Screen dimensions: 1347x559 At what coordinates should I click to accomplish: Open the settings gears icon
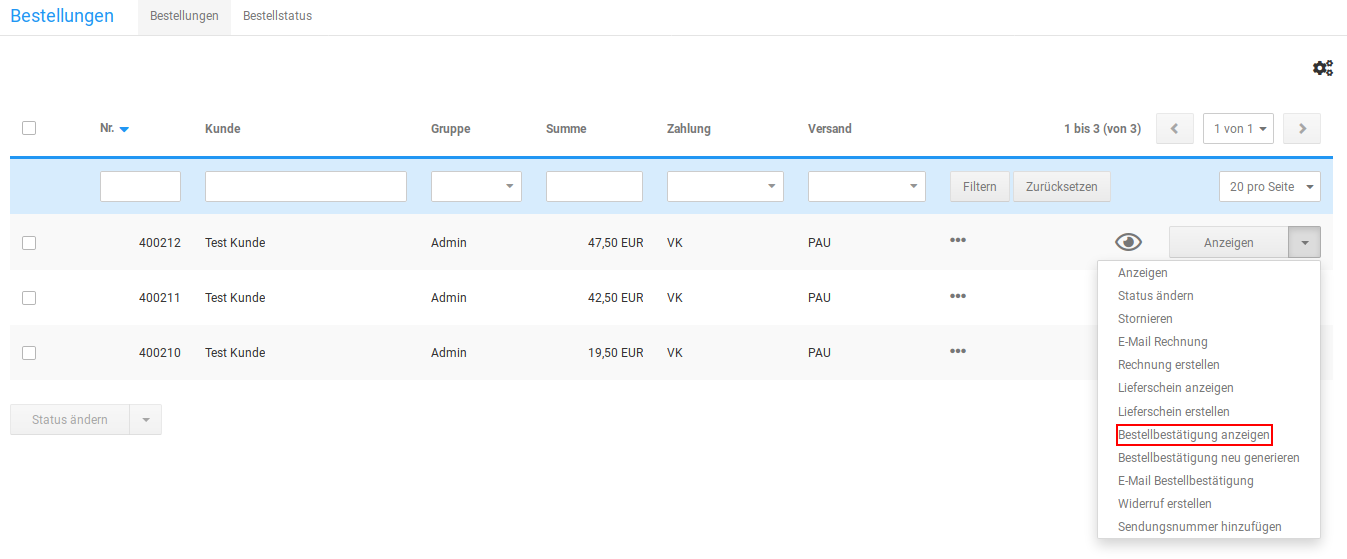coord(1322,68)
